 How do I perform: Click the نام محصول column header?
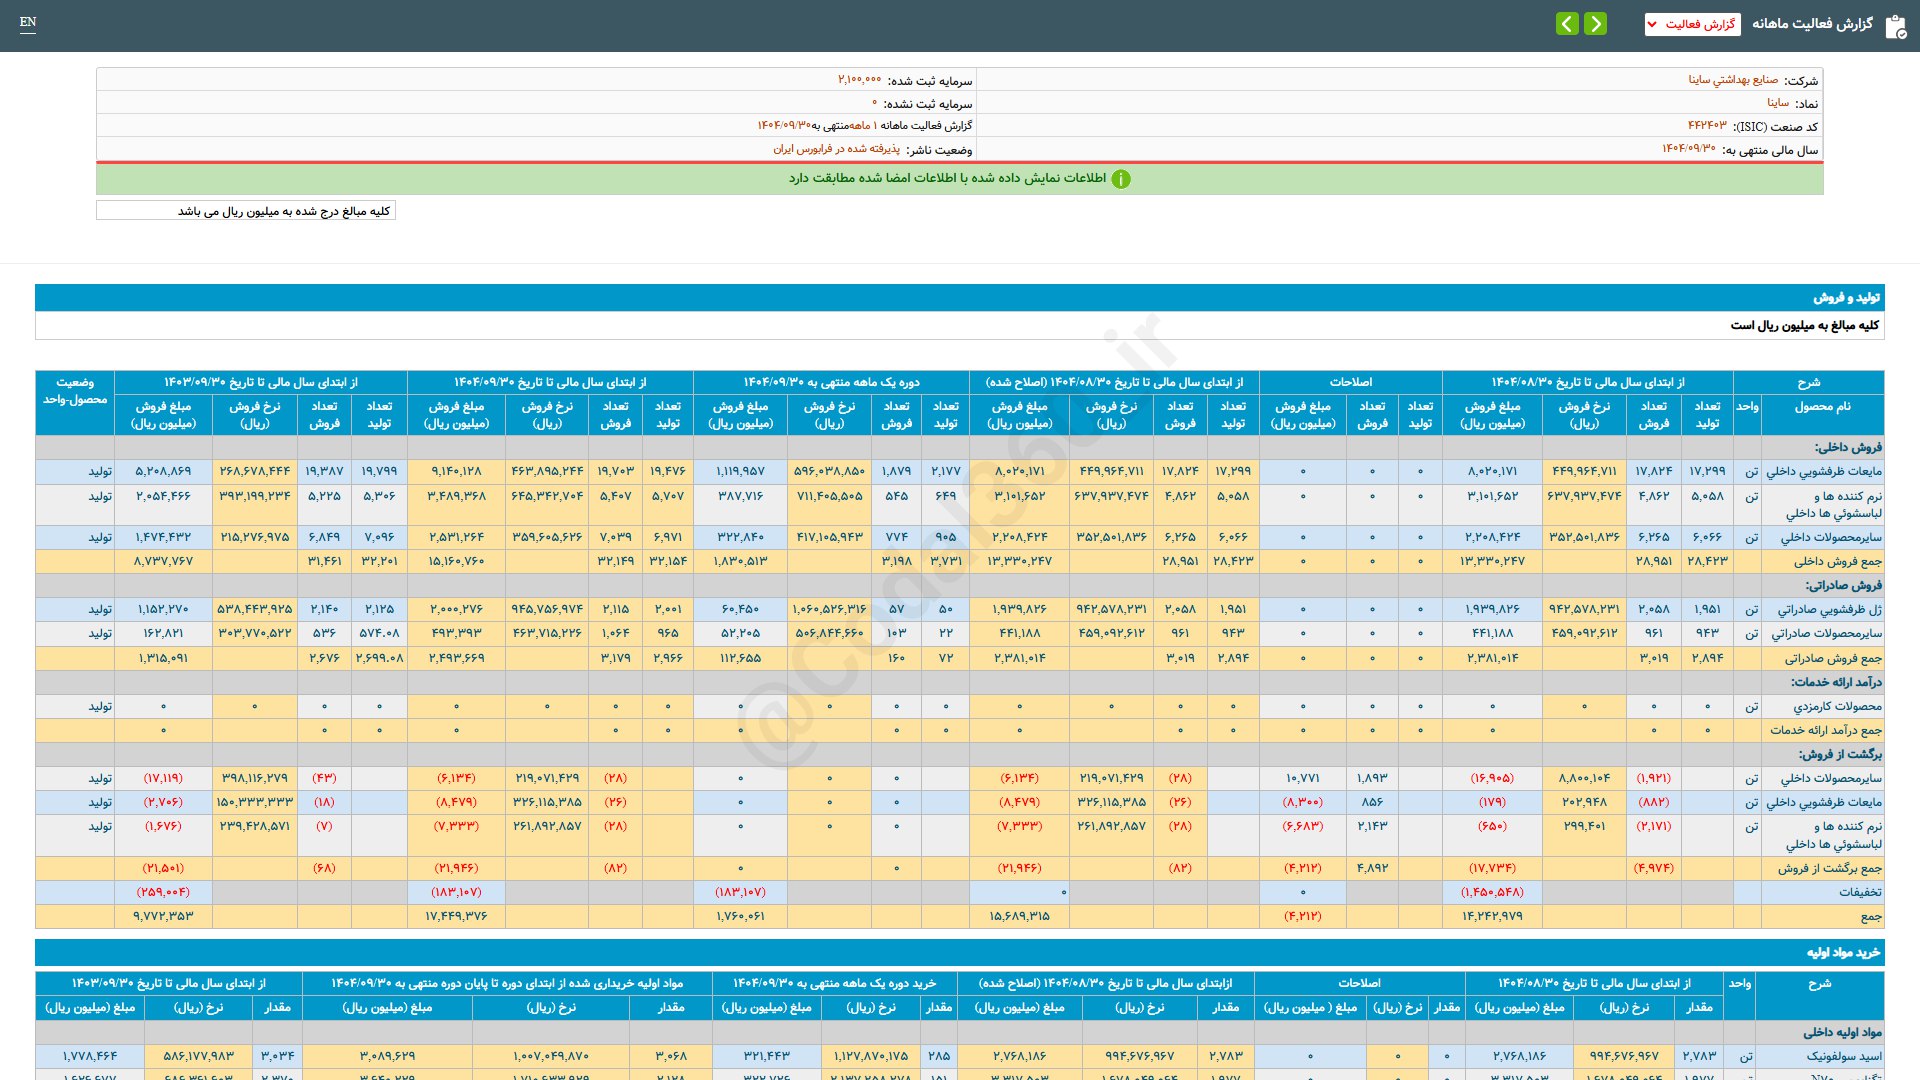click(1822, 406)
